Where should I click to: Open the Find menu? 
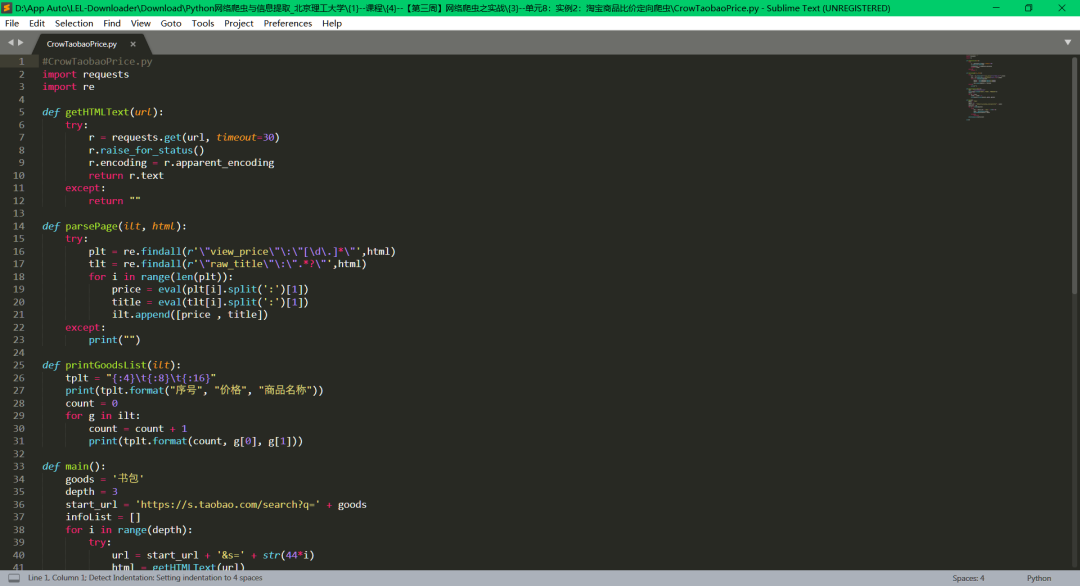point(112,23)
